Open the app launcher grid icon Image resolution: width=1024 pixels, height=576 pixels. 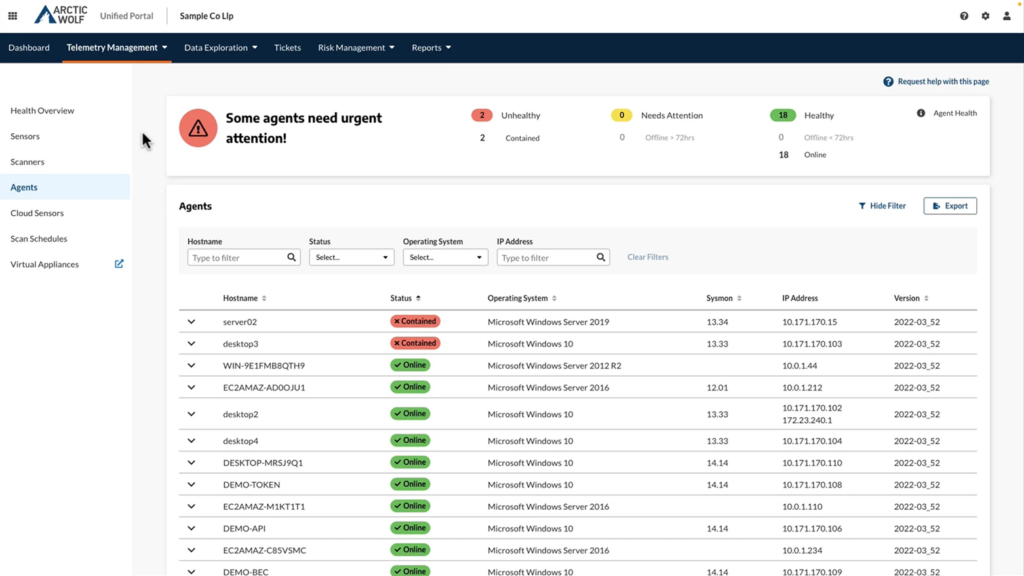(12, 15)
